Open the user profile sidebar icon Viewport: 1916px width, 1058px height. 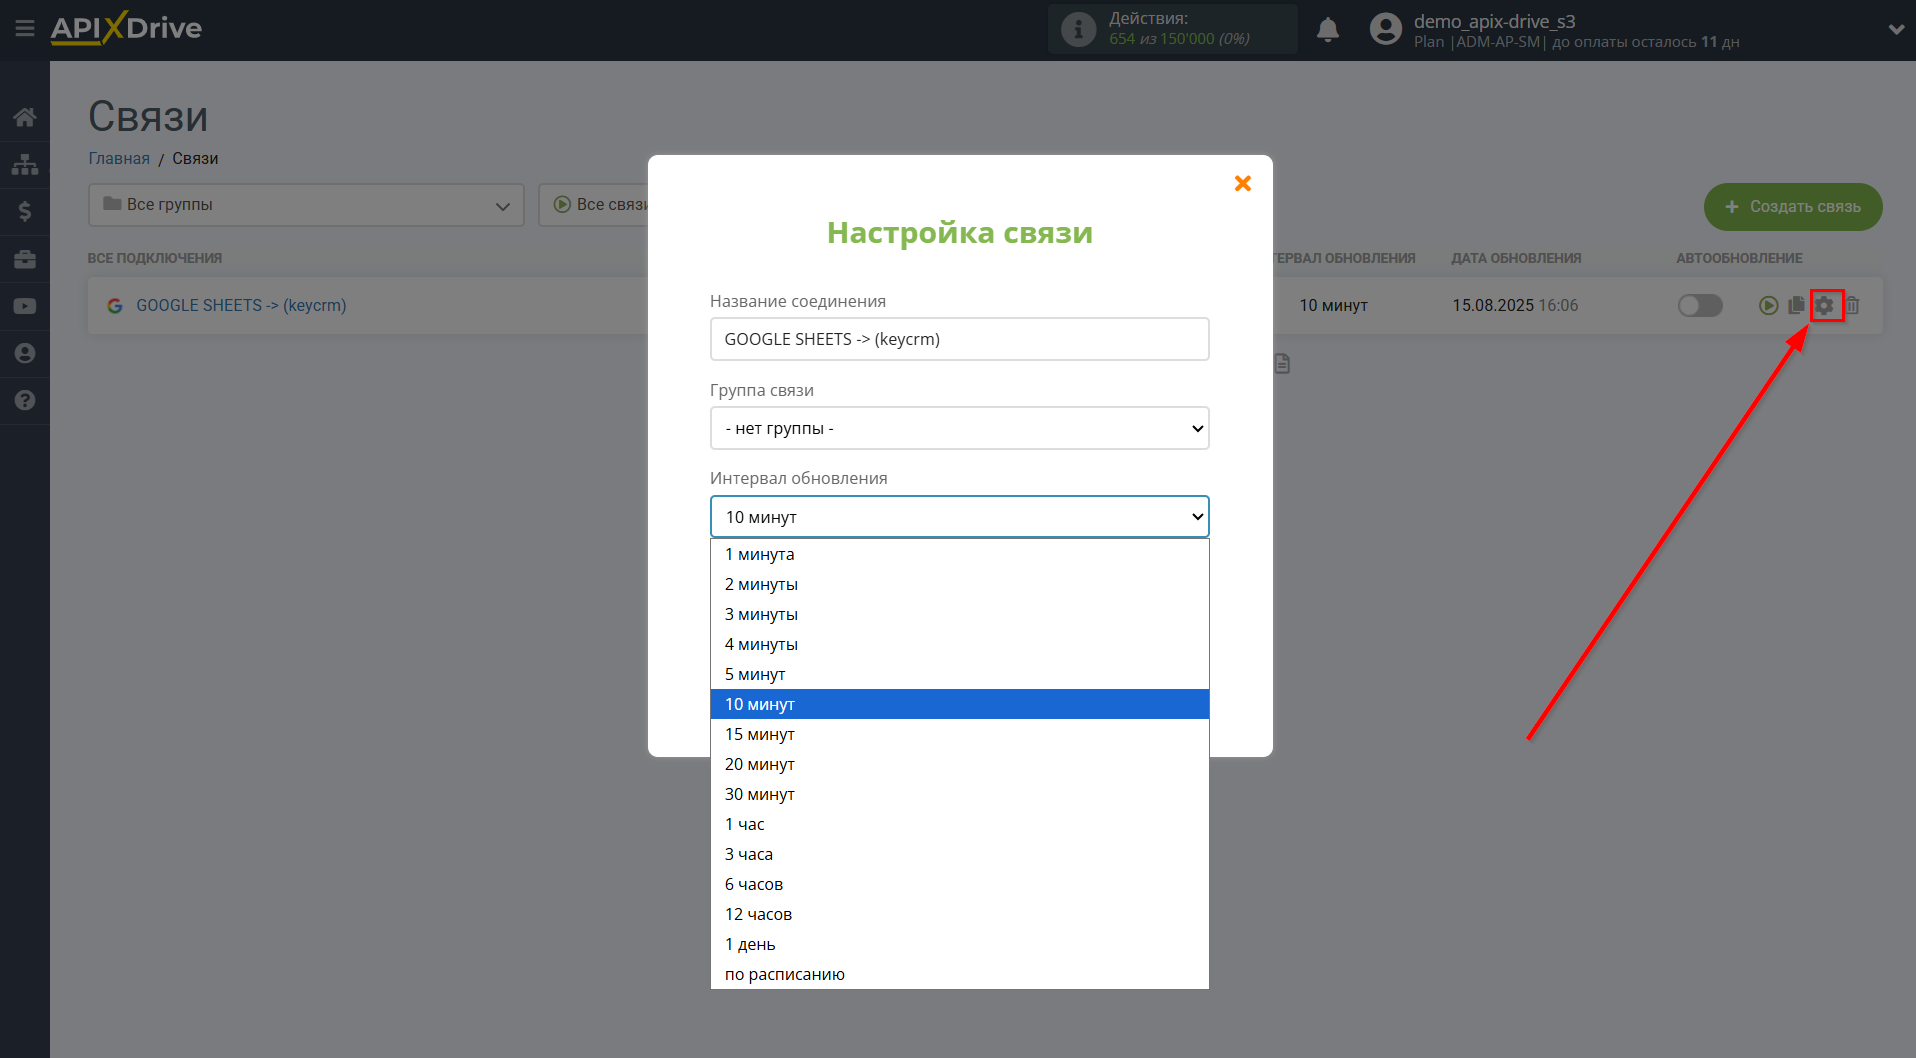tap(25, 353)
